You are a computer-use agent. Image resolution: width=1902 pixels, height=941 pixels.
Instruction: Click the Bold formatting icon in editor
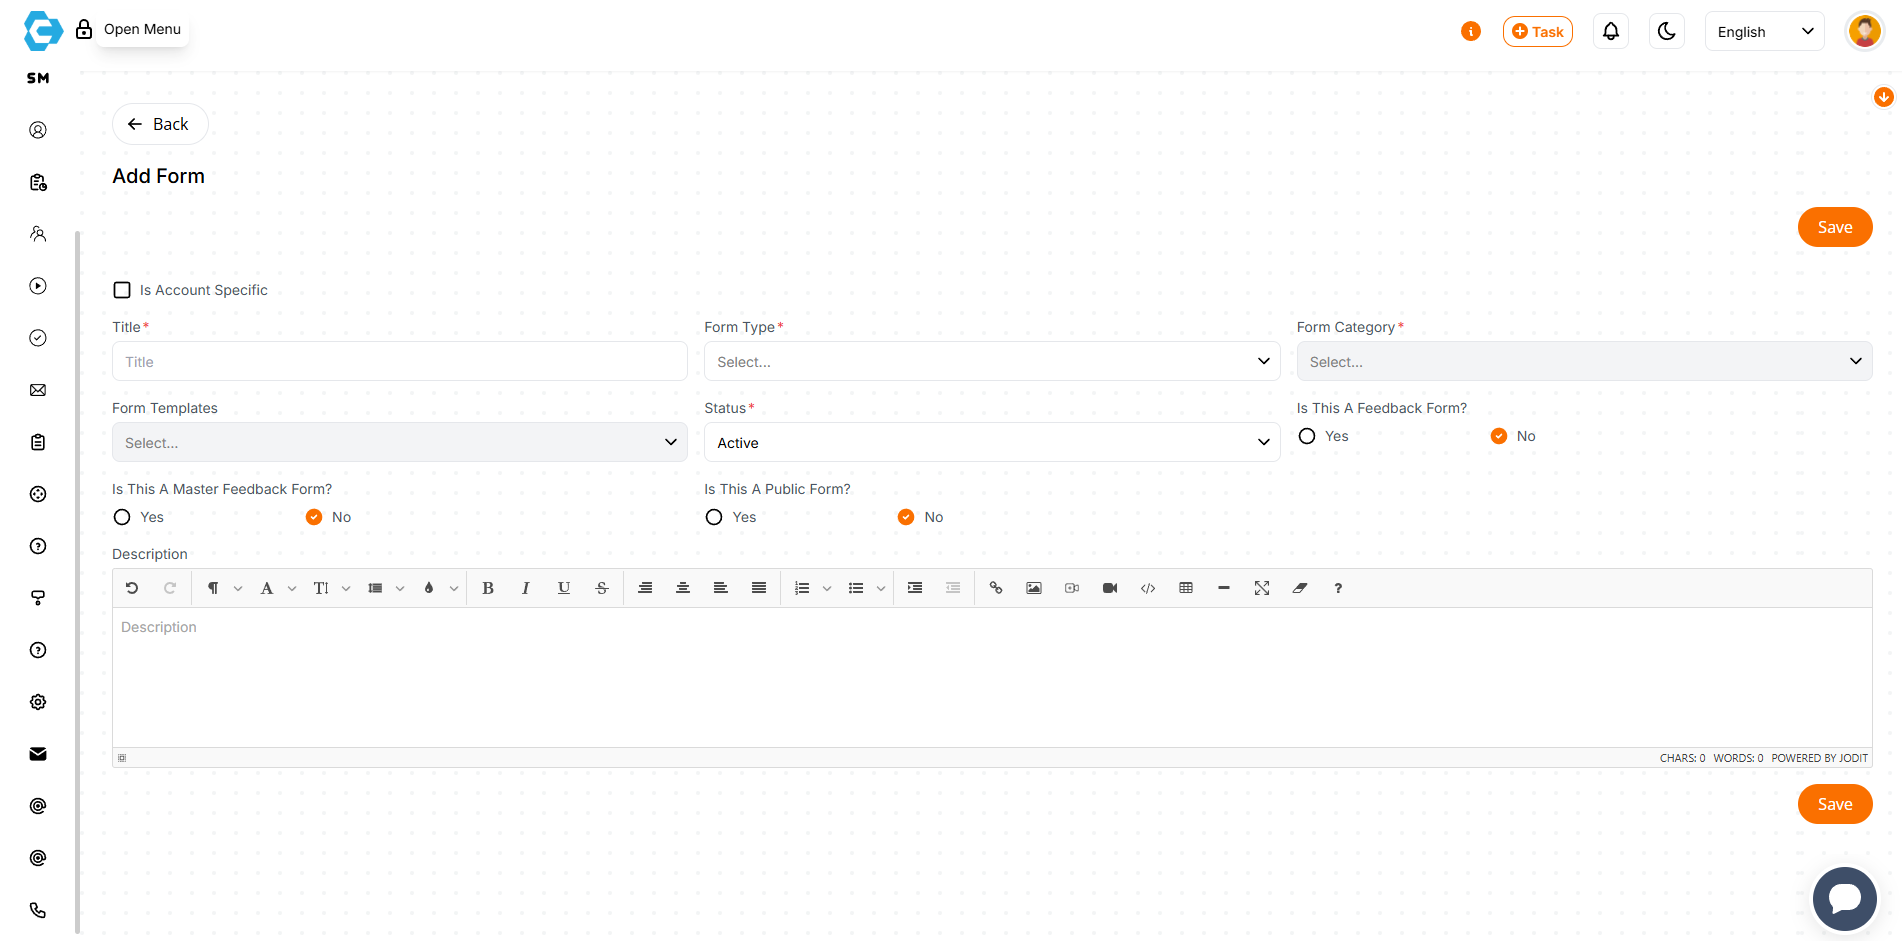pyautogui.click(x=488, y=588)
